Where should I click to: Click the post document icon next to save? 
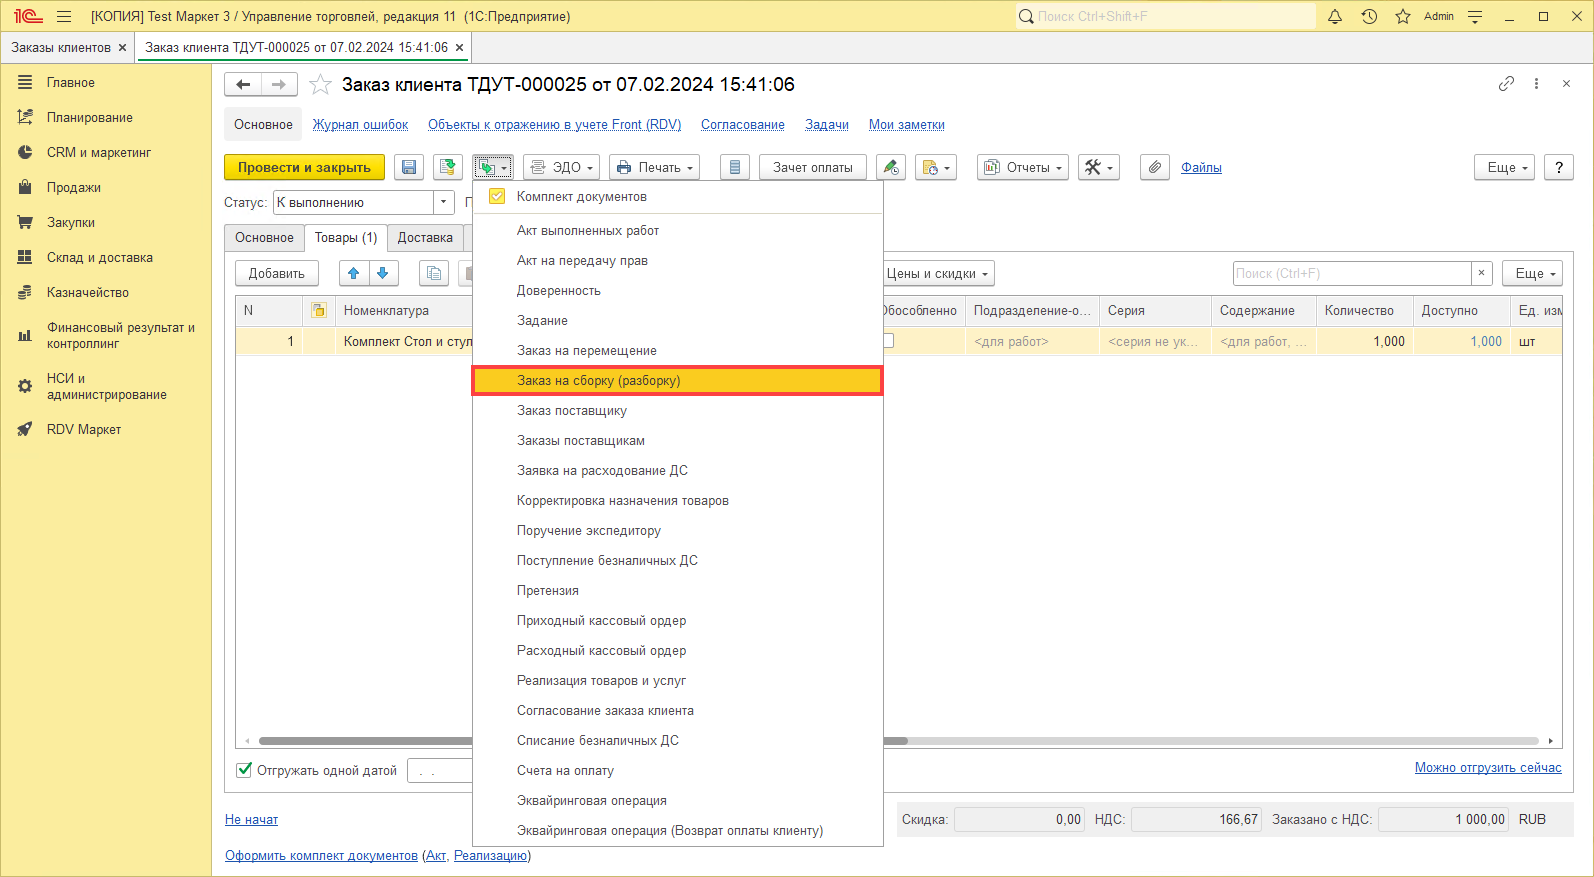pos(448,168)
